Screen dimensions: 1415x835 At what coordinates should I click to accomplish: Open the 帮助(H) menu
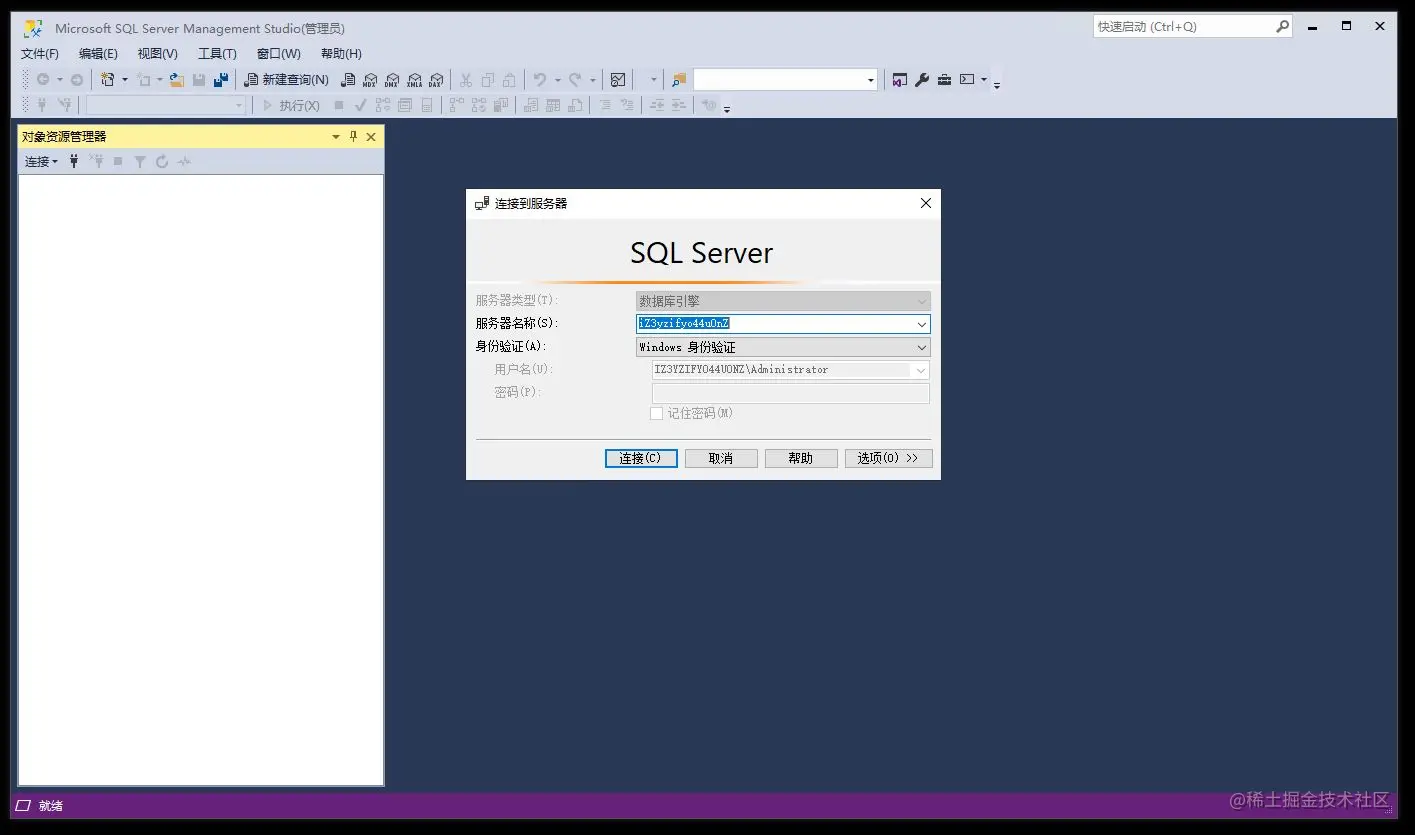coord(341,54)
